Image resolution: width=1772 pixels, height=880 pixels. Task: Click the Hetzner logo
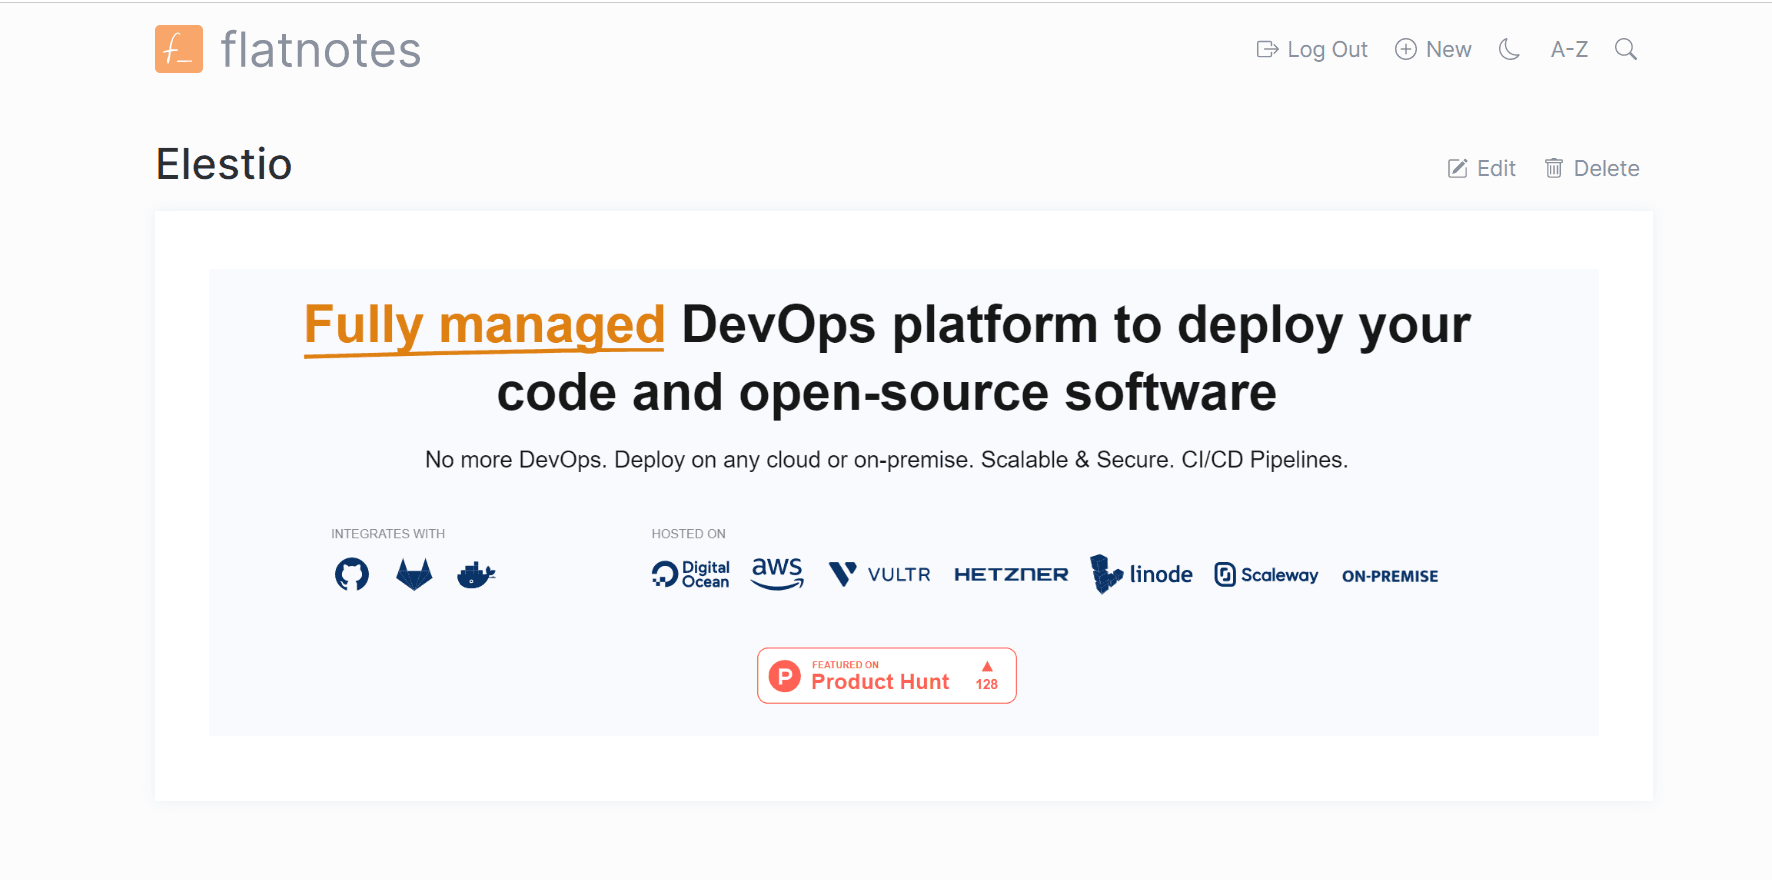tap(1011, 574)
